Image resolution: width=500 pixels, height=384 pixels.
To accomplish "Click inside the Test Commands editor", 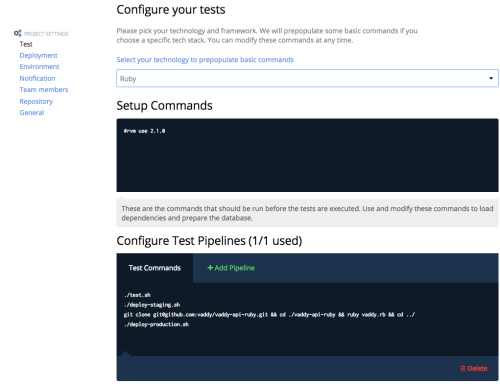I will pyautogui.click(x=307, y=319).
